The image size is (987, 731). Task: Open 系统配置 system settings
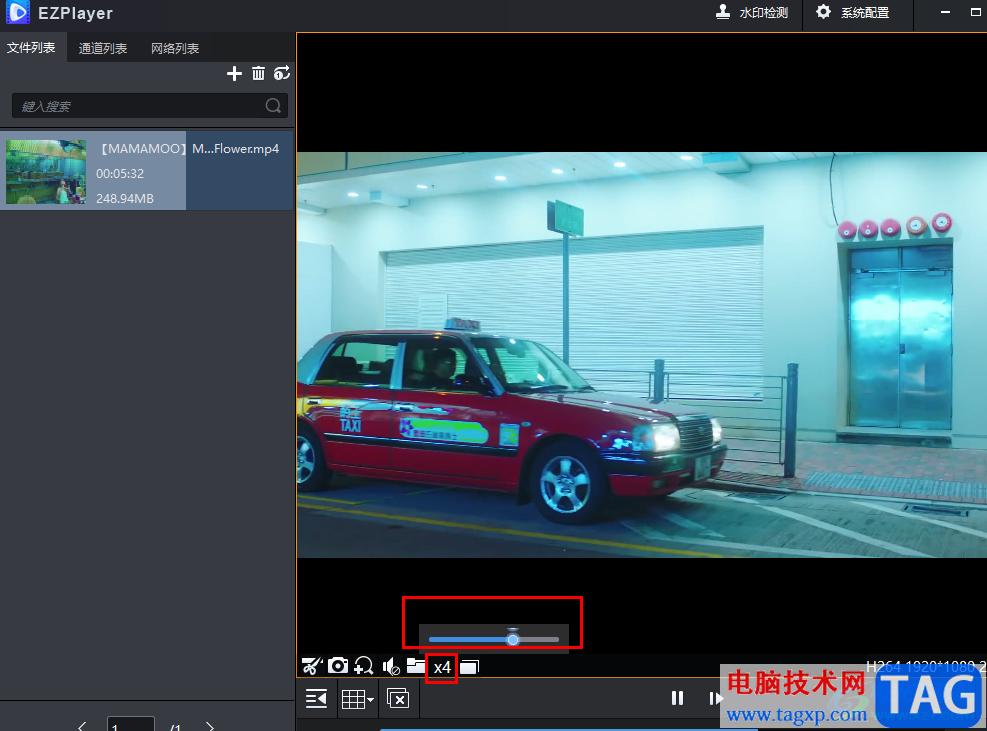click(x=853, y=13)
